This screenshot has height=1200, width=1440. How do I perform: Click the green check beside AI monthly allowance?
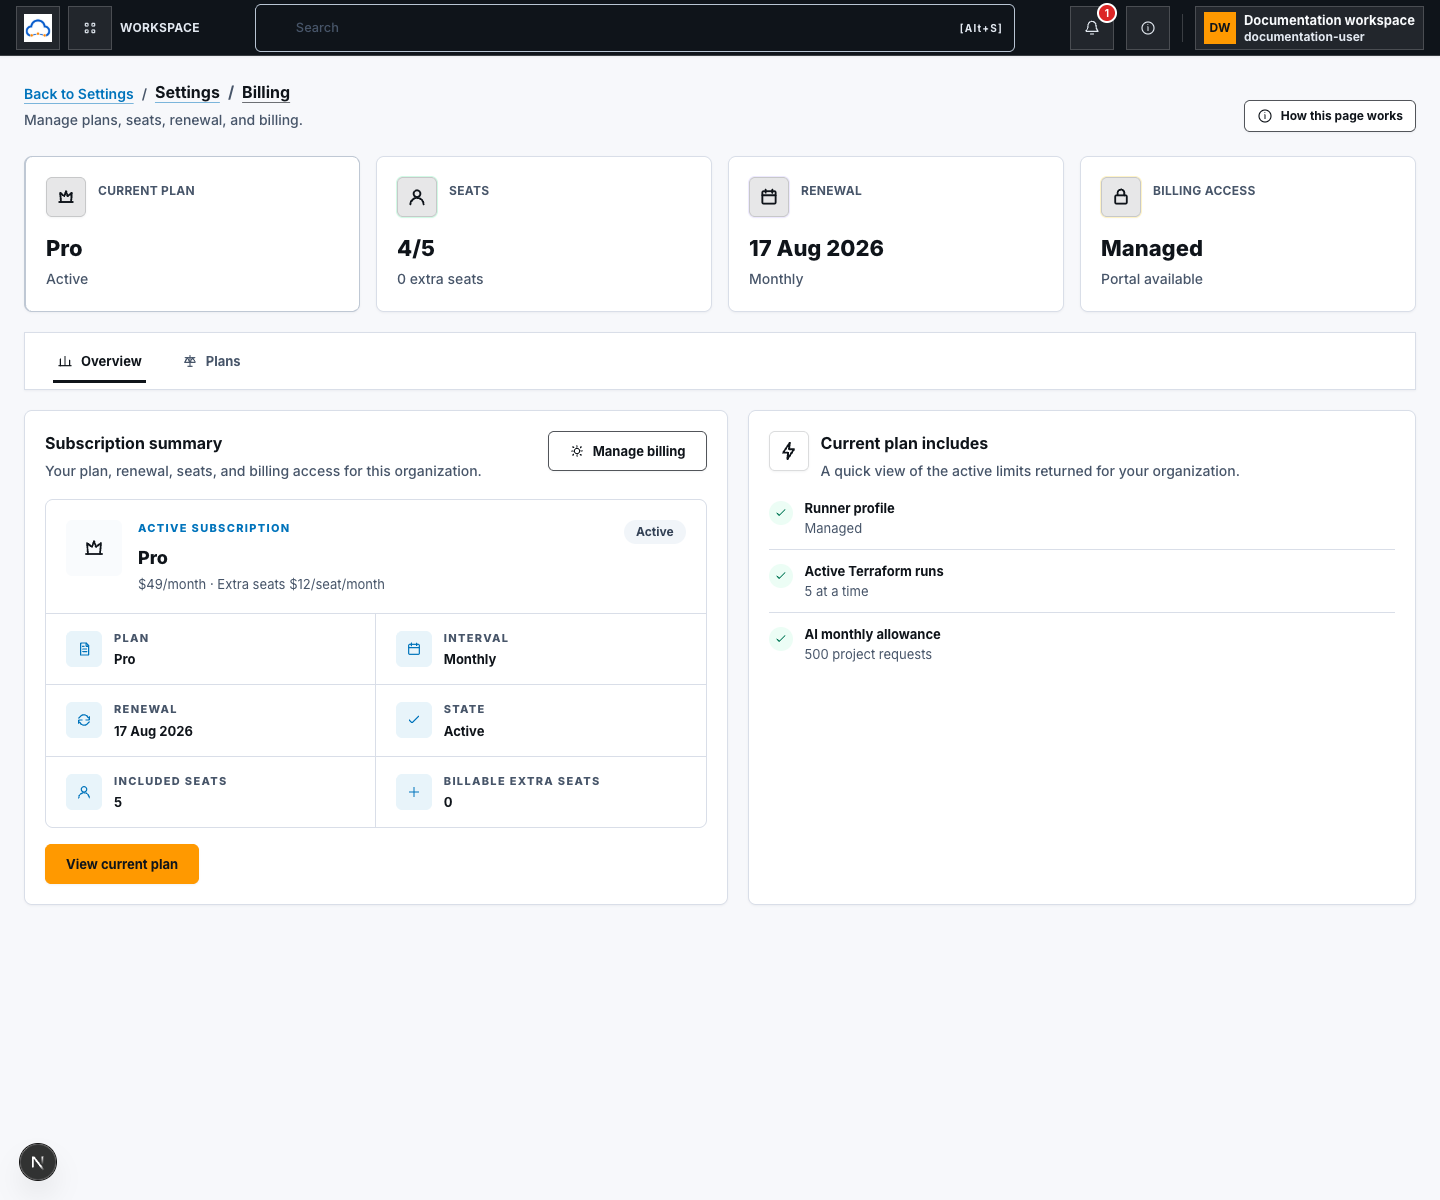point(781,639)
